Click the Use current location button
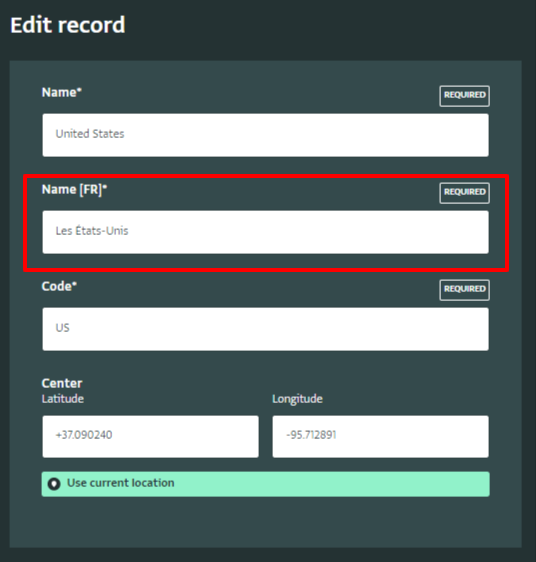Screen dimensions: 536x562 pos(265,484)
